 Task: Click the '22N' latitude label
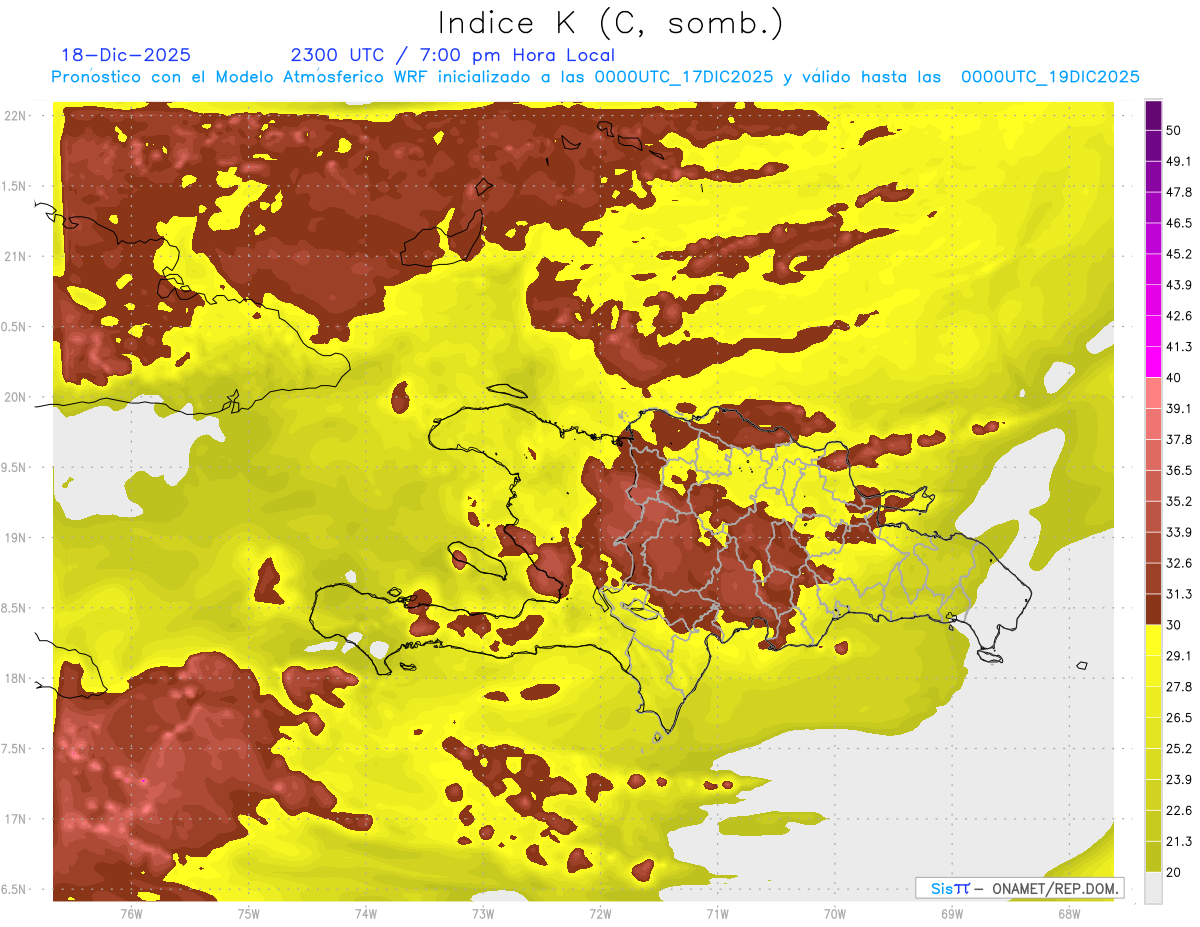click(17, 115)
